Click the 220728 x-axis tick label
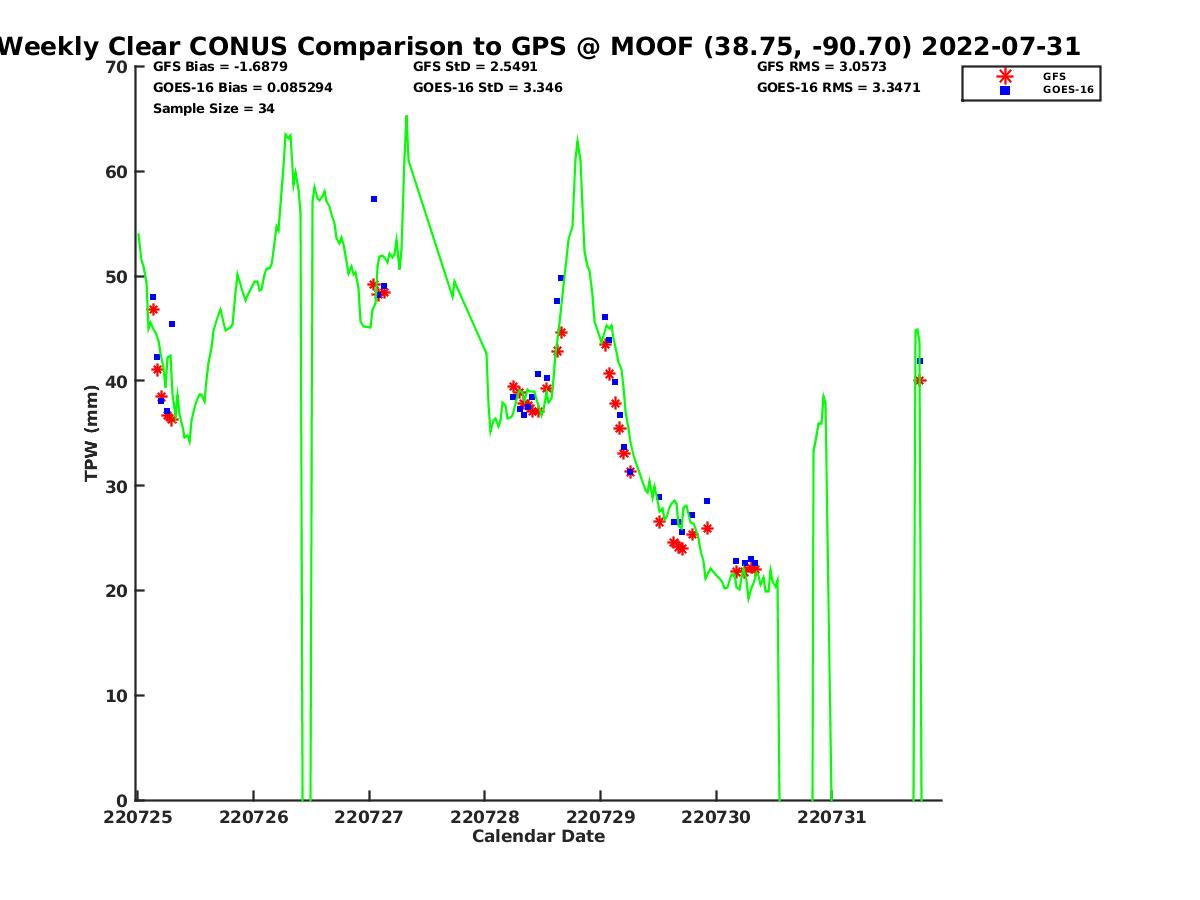Image resolution: width=1200 pixels, height=900 pixels. [x=485, y=817]
